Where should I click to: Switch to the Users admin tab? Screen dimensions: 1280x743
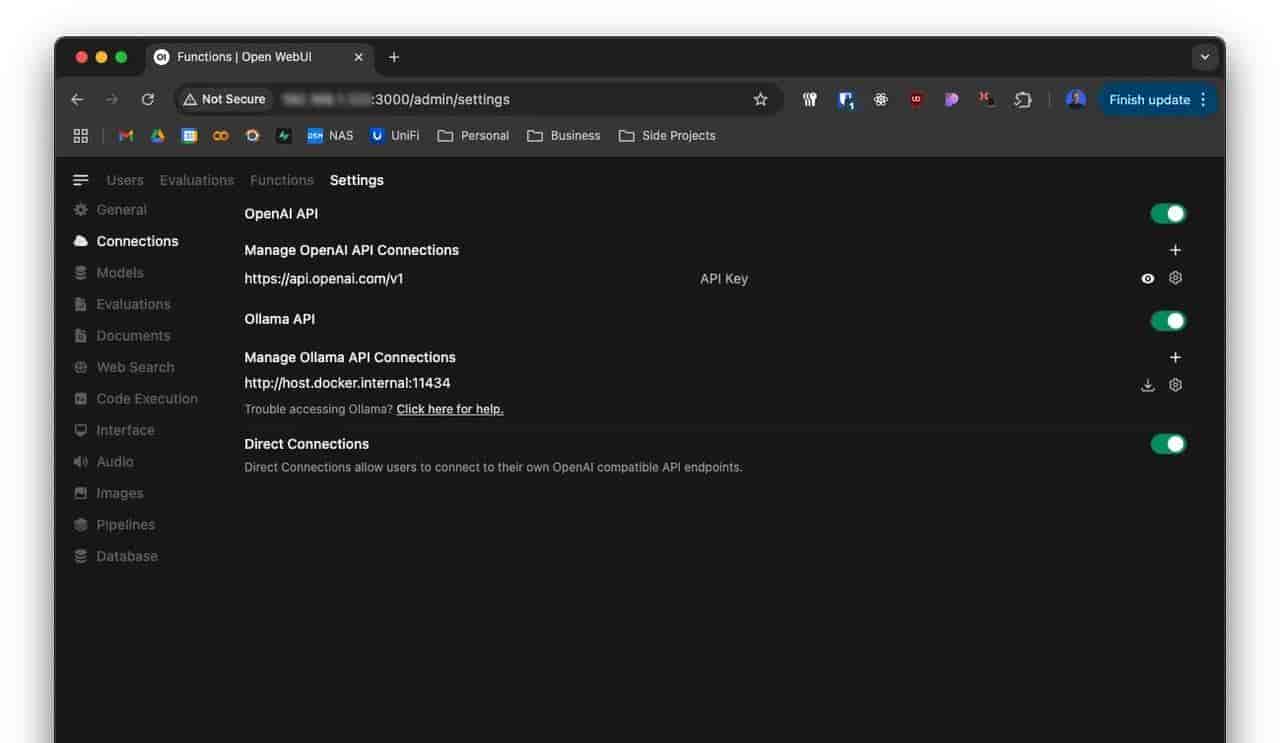[125, 180]
